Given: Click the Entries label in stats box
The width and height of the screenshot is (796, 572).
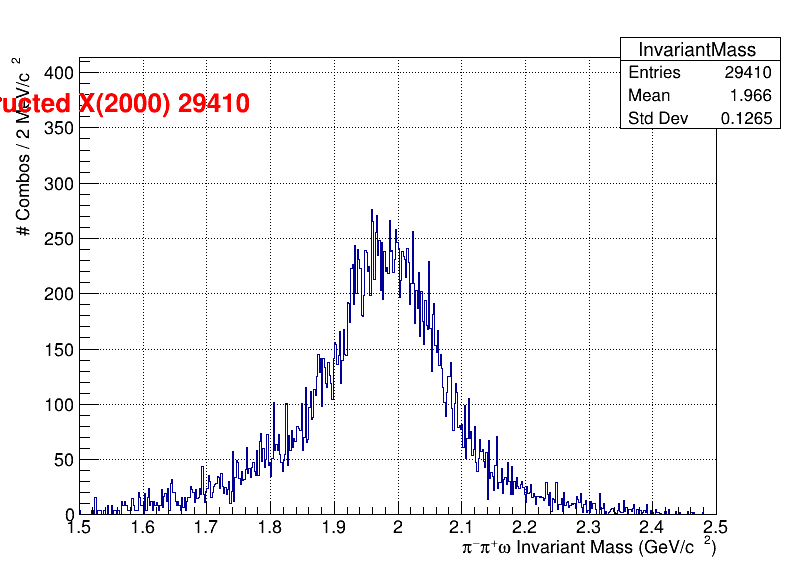Looking at the screenshot, I should tap(654, 73).
